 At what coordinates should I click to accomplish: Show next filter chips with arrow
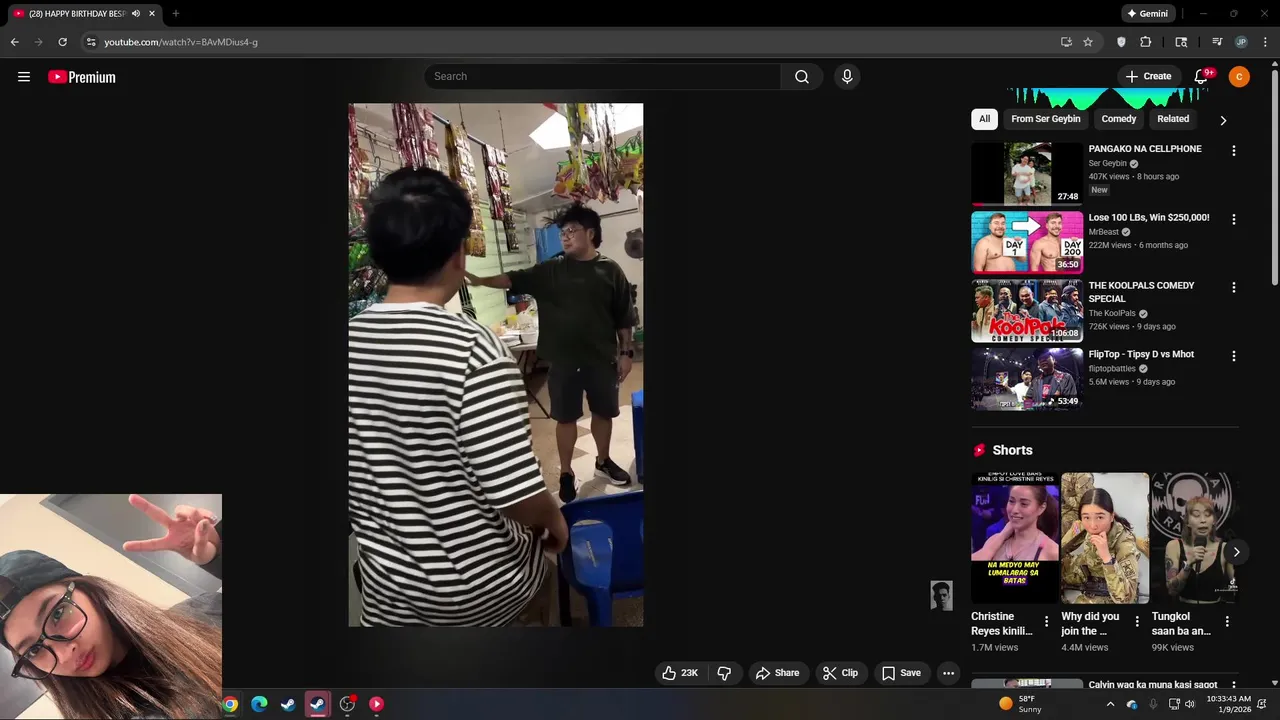point(1222,120)
